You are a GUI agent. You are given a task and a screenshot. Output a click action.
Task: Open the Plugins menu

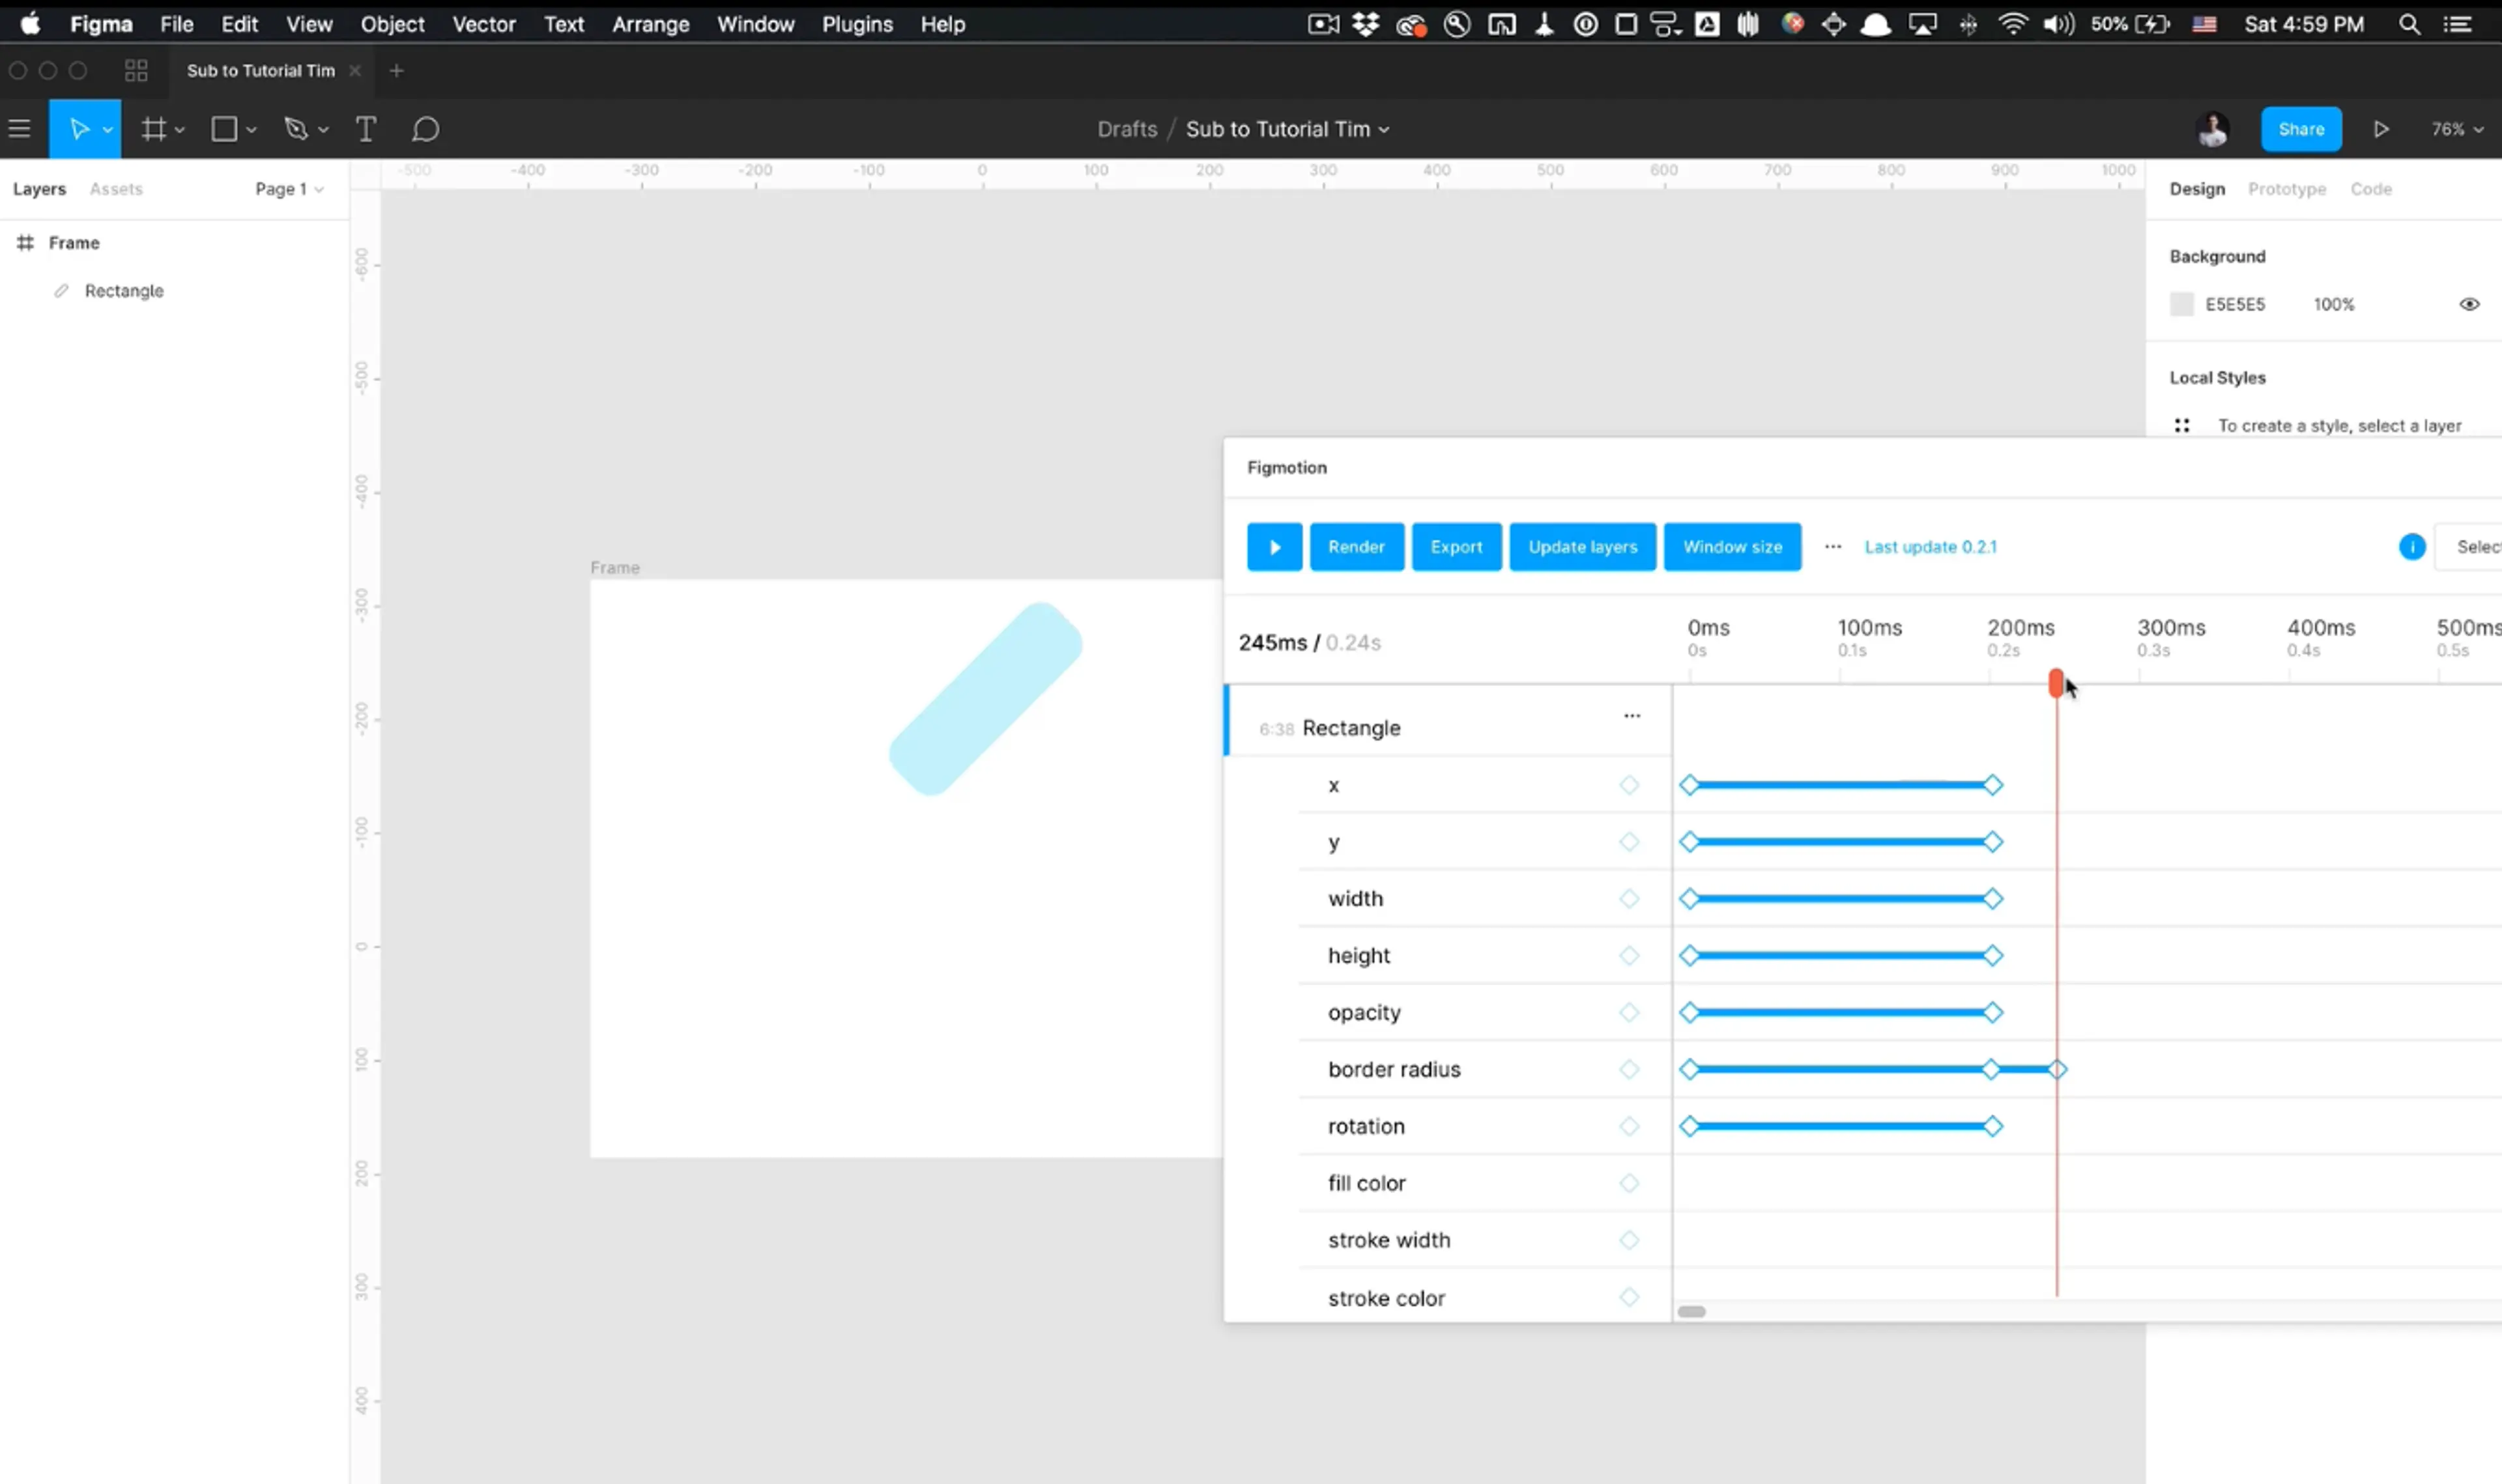click(857, 24)
